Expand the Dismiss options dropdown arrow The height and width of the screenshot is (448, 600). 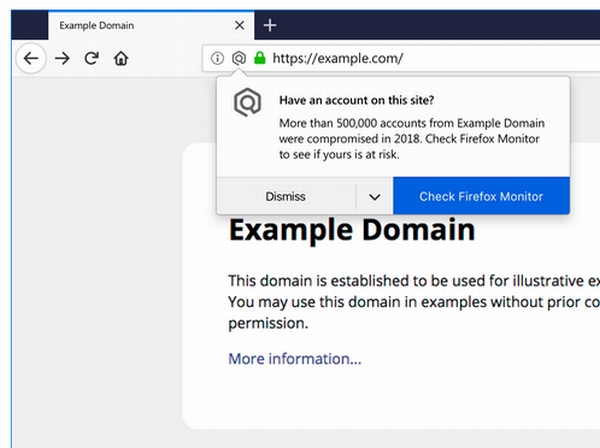(375, 197)
